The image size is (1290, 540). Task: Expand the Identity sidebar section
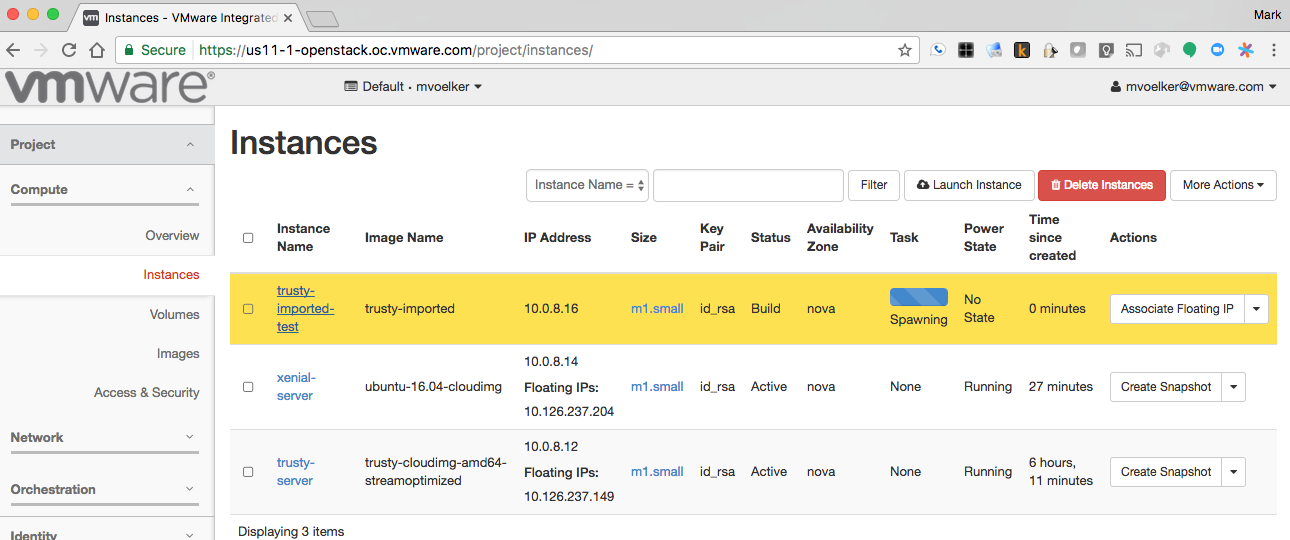(107, 535)
